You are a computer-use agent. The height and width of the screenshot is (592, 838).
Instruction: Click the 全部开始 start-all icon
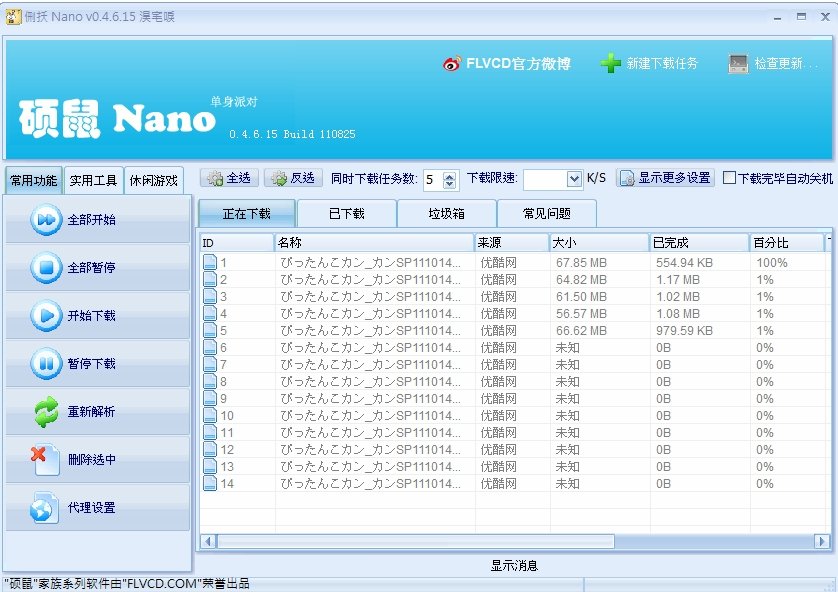pos(46,220)
